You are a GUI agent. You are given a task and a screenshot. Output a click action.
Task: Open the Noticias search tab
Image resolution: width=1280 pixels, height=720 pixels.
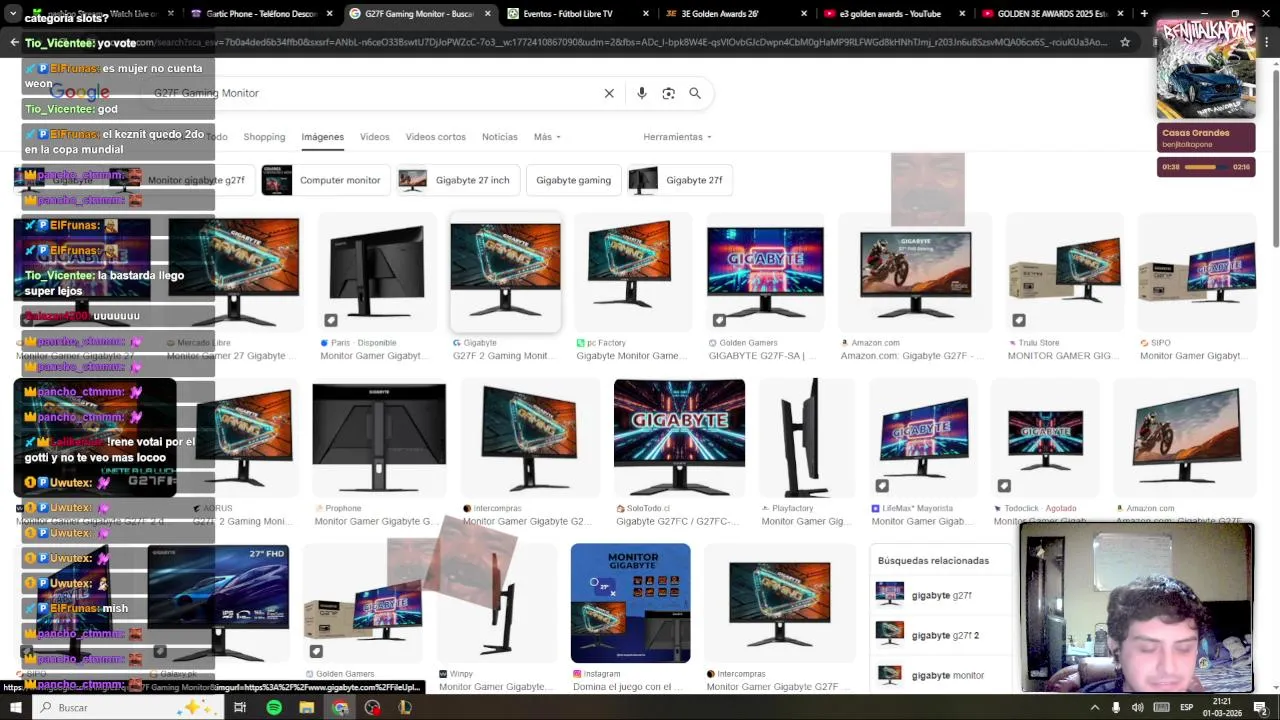pyautogui.click(x=500, y=137)
